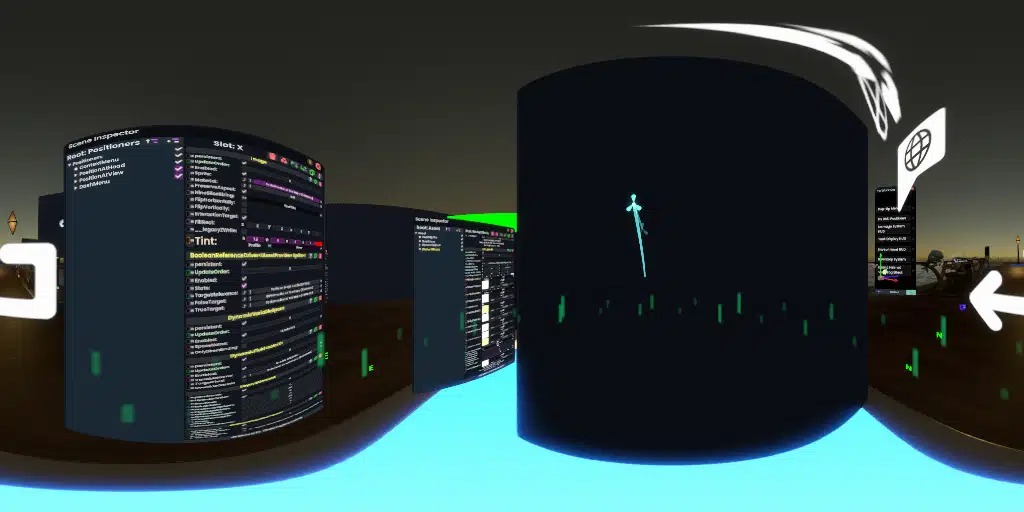Viewport: 1024px width, 512px height.
Task: Click the small drive icon beside Tint
Action: [187, 240]
